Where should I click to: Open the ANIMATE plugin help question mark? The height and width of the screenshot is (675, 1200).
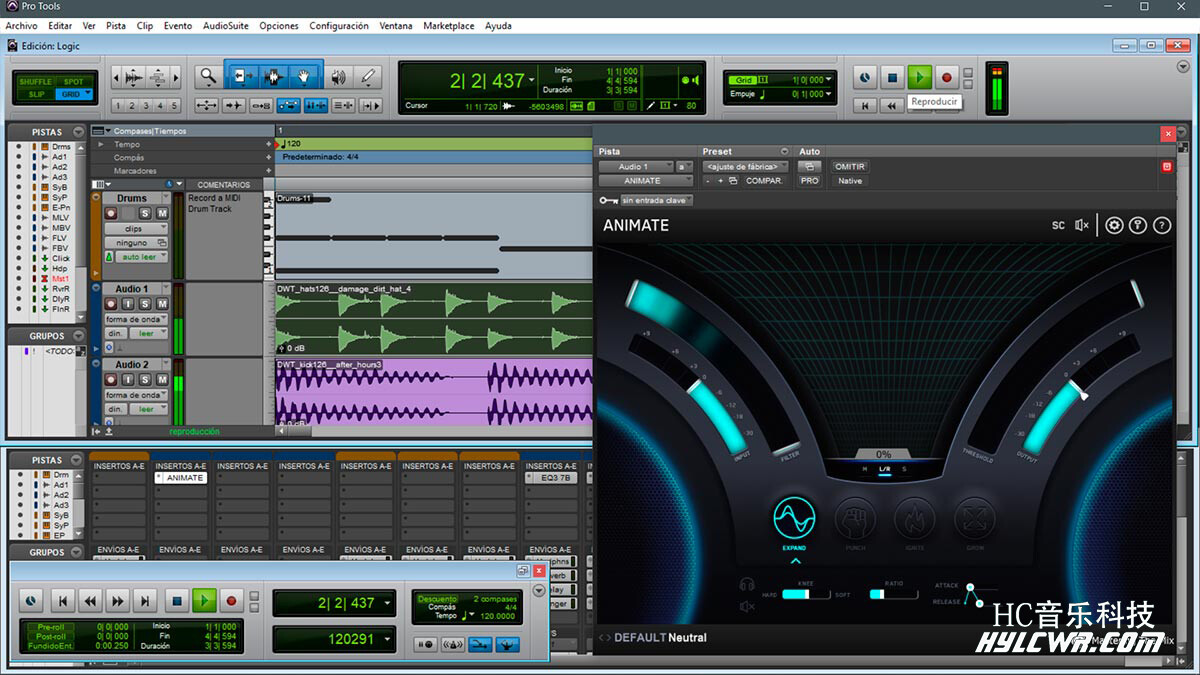click(1162, 225)
